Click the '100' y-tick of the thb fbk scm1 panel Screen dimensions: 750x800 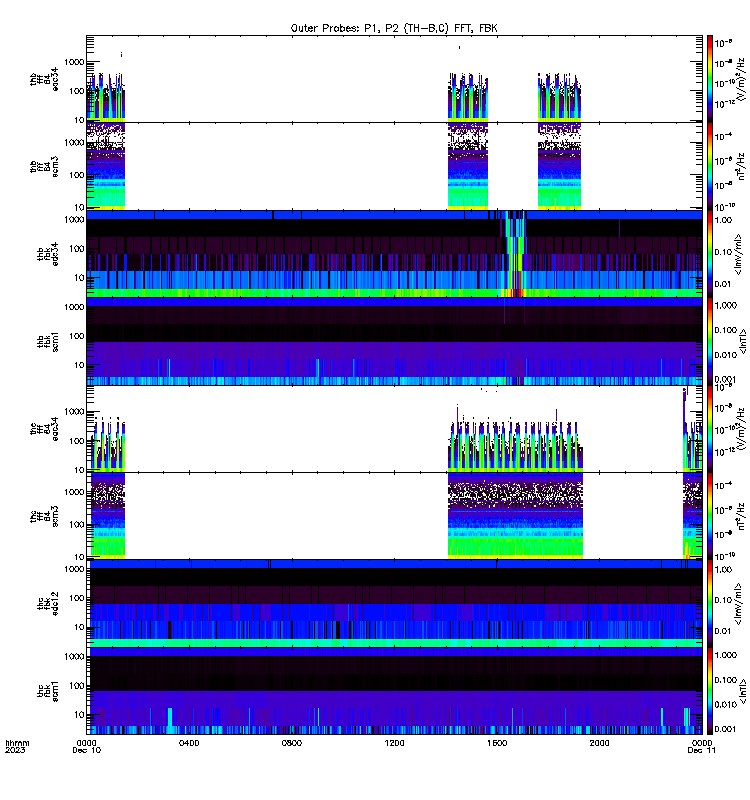tap(77, 336)
